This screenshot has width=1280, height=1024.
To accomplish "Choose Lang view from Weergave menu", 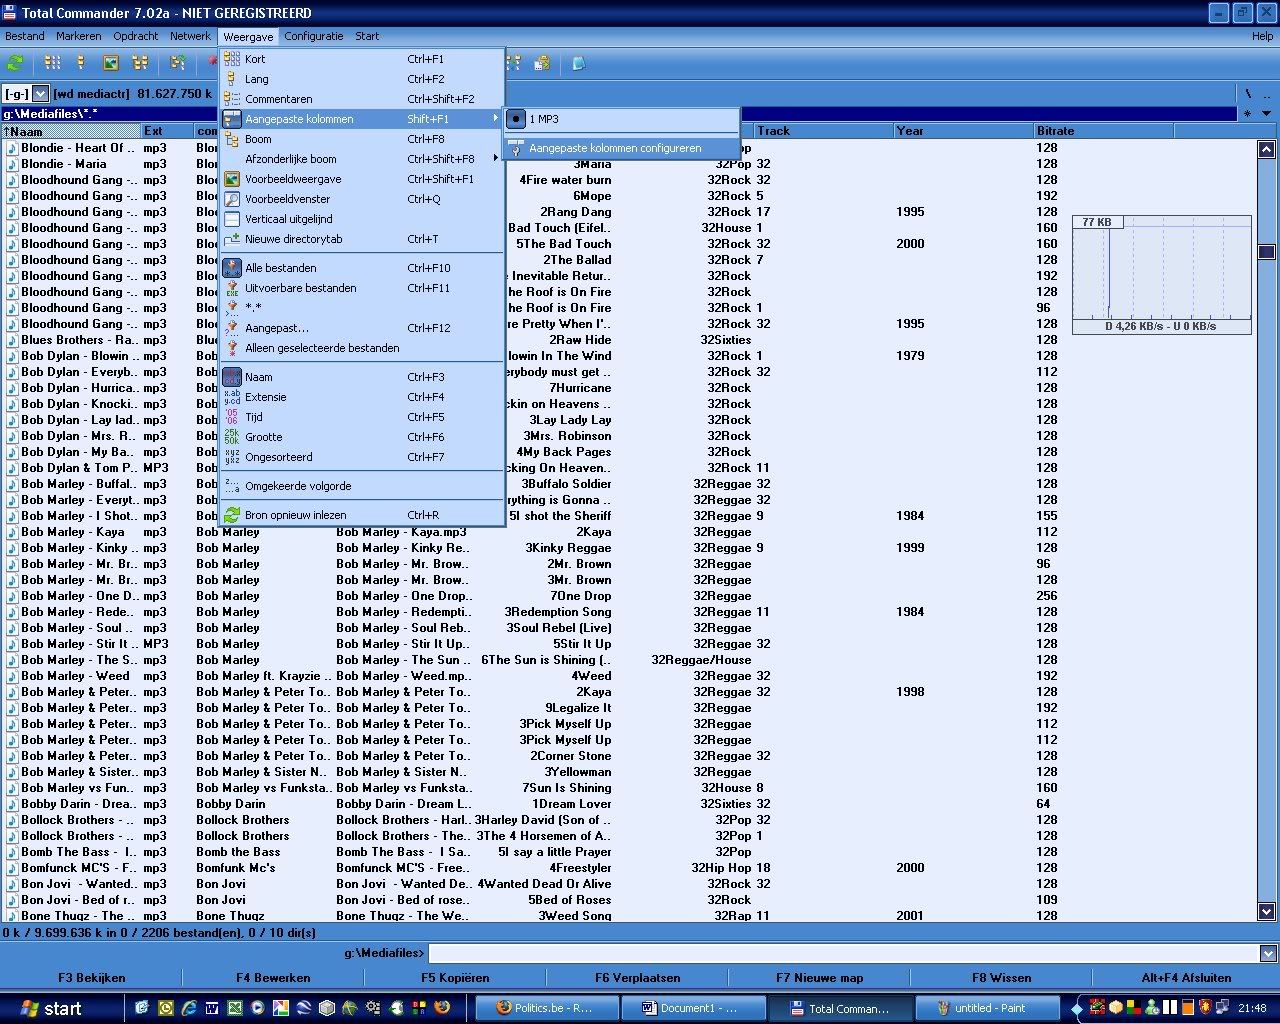I will click(362, 79).
